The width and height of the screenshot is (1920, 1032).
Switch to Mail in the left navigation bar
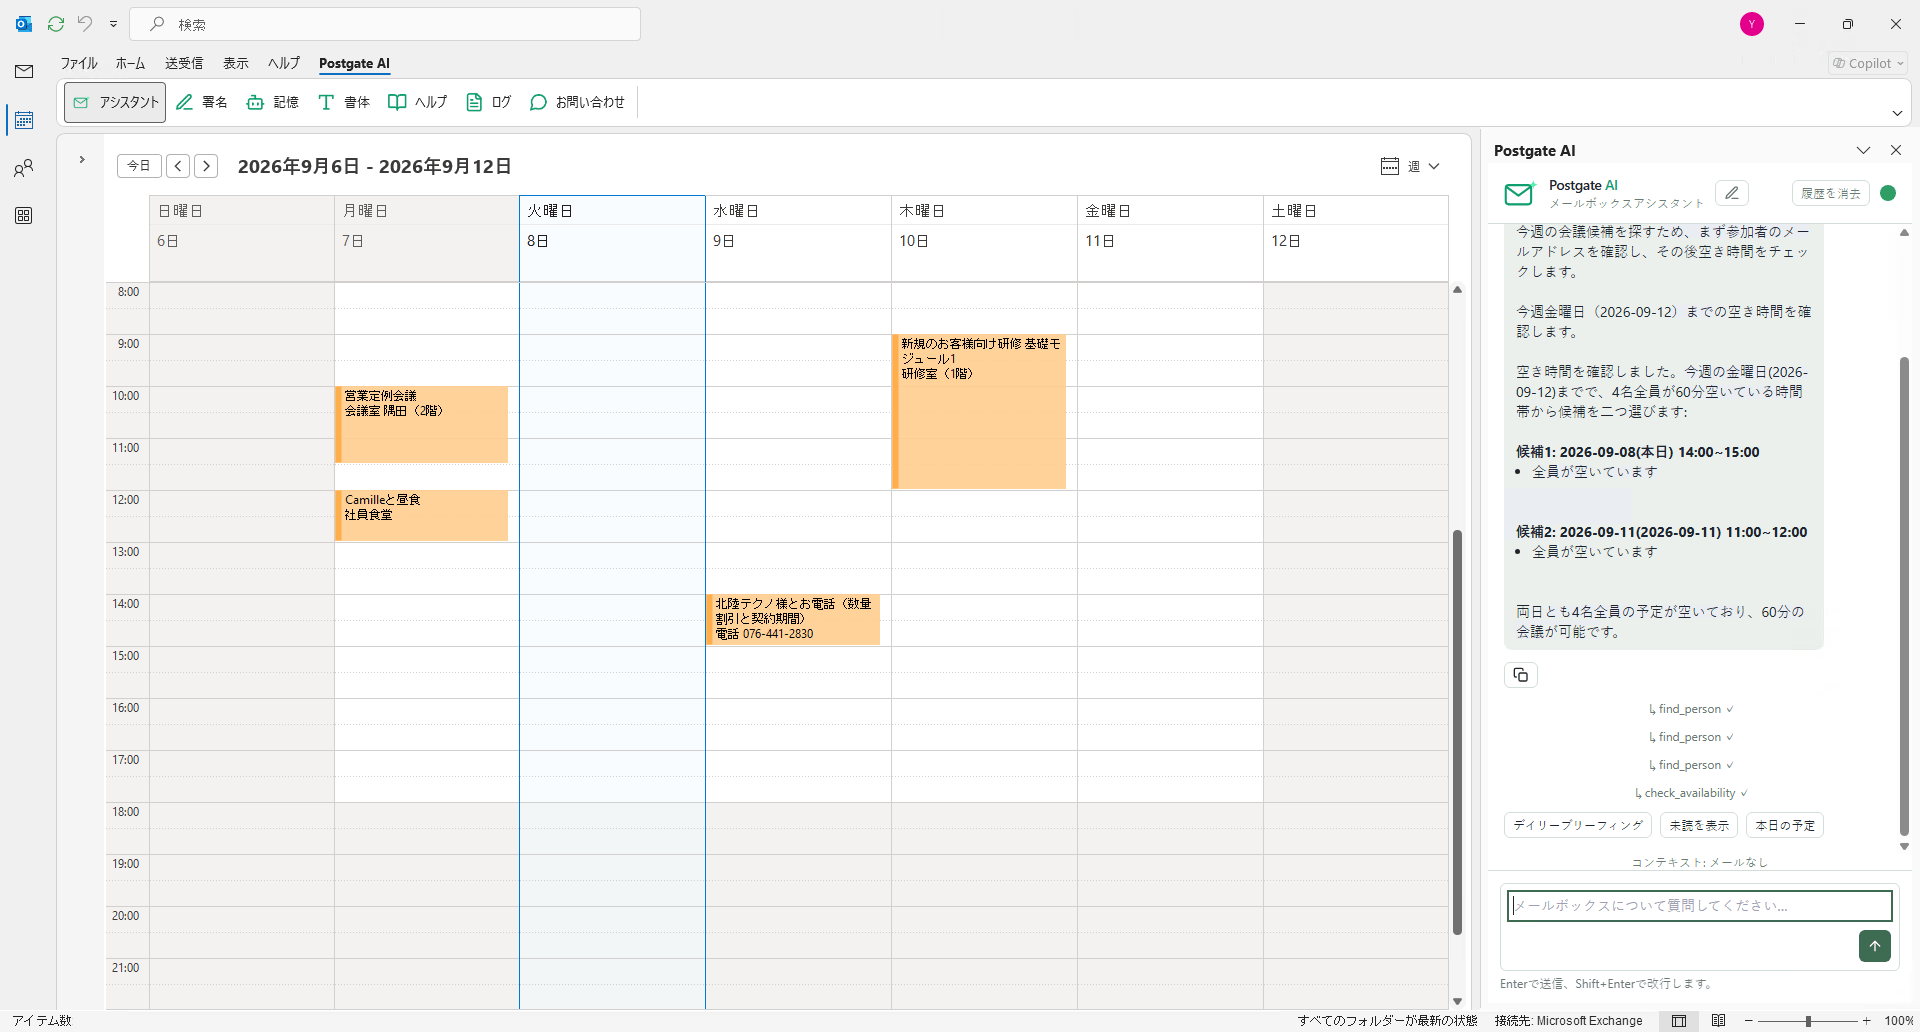(x=24, y=71)
